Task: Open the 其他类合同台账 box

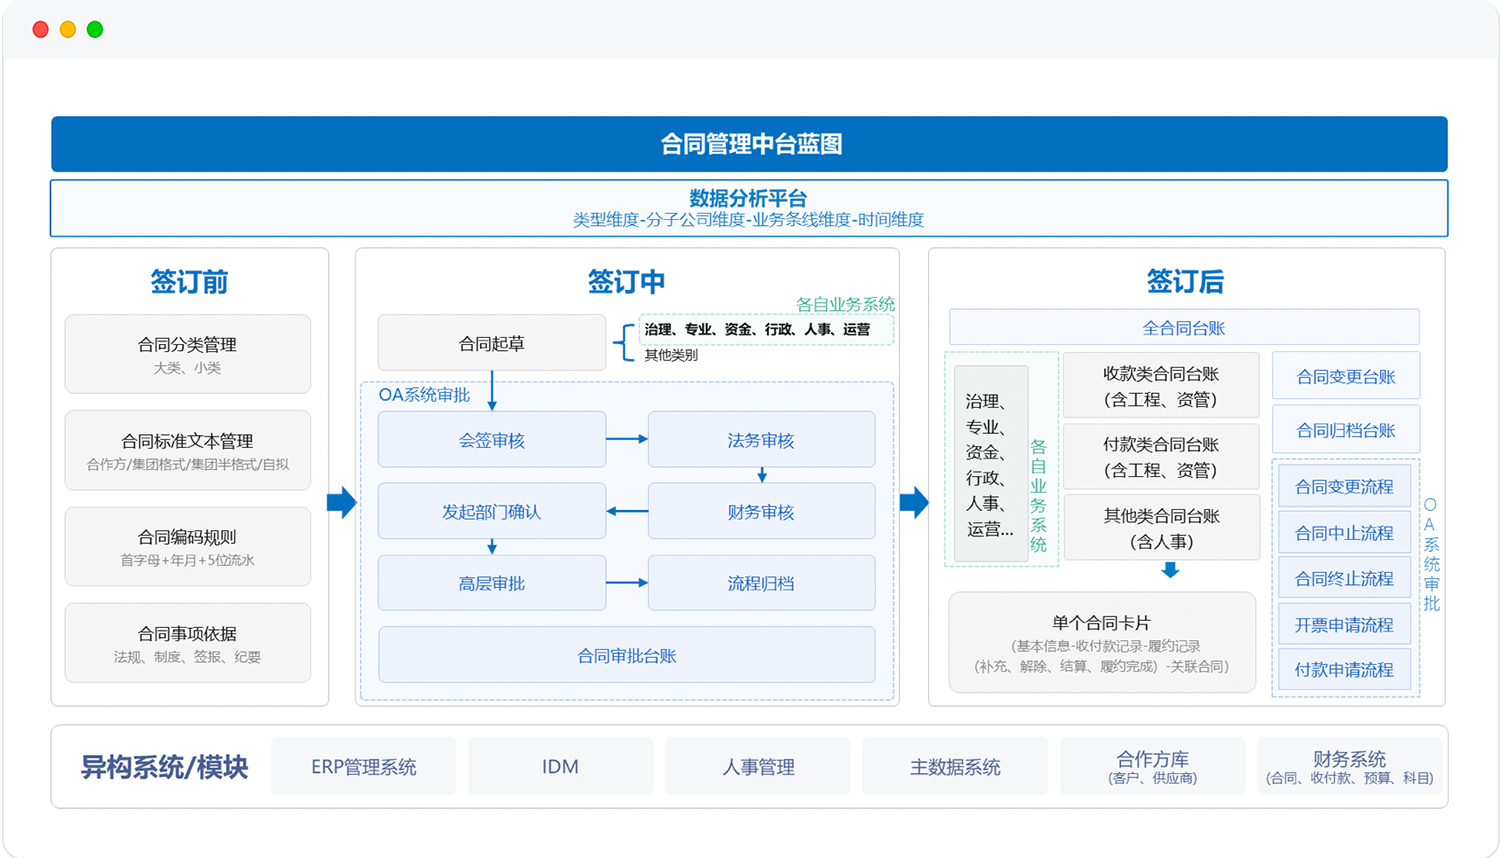Action: click(1161, 528)
